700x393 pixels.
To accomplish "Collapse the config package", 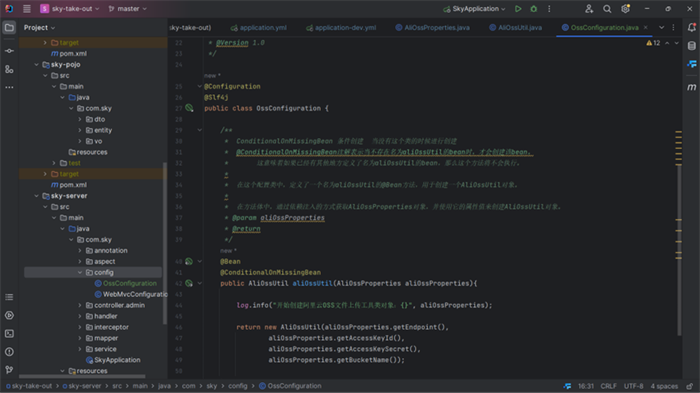I will point(80,272).
